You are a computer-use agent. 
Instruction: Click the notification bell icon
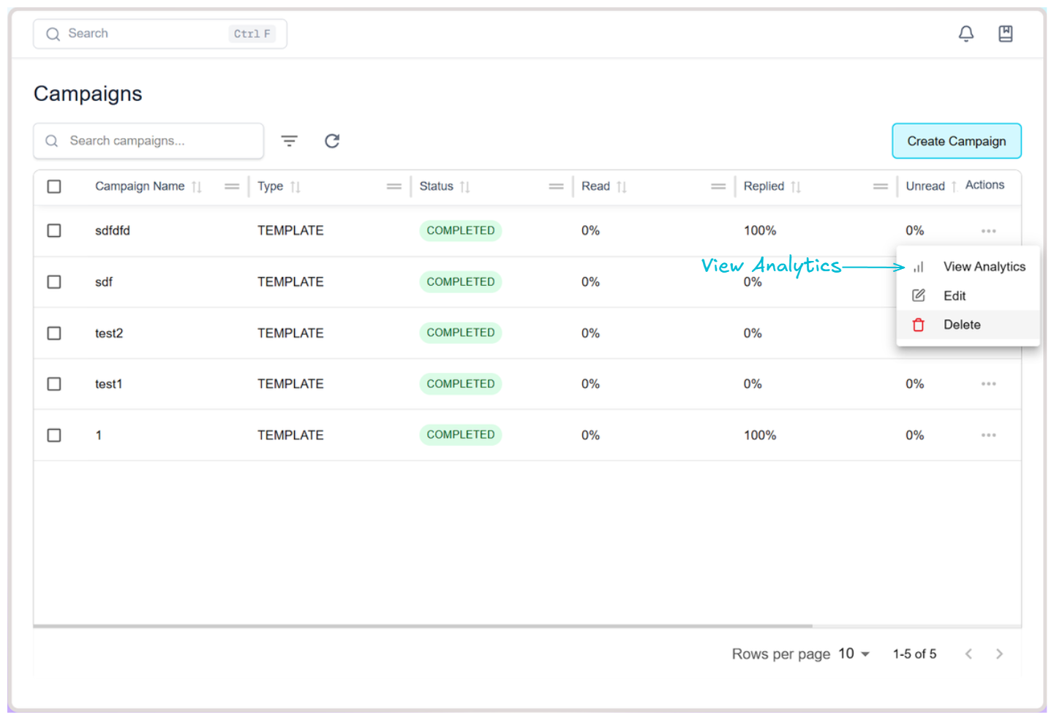pyautogui.click(x=966, y=34)
